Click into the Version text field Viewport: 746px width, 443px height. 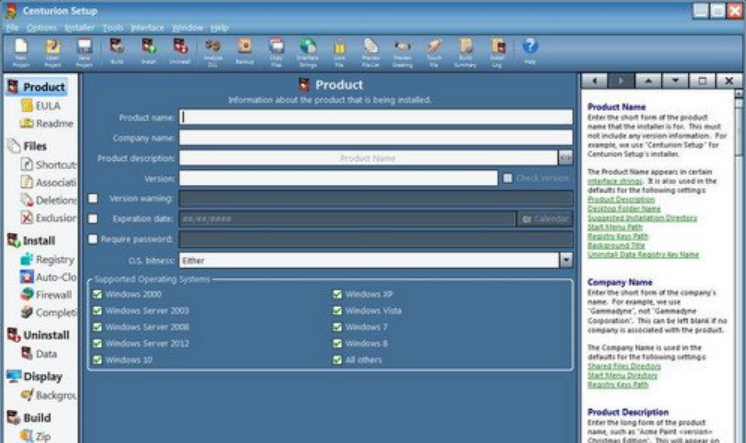click(x=338, y=178)
